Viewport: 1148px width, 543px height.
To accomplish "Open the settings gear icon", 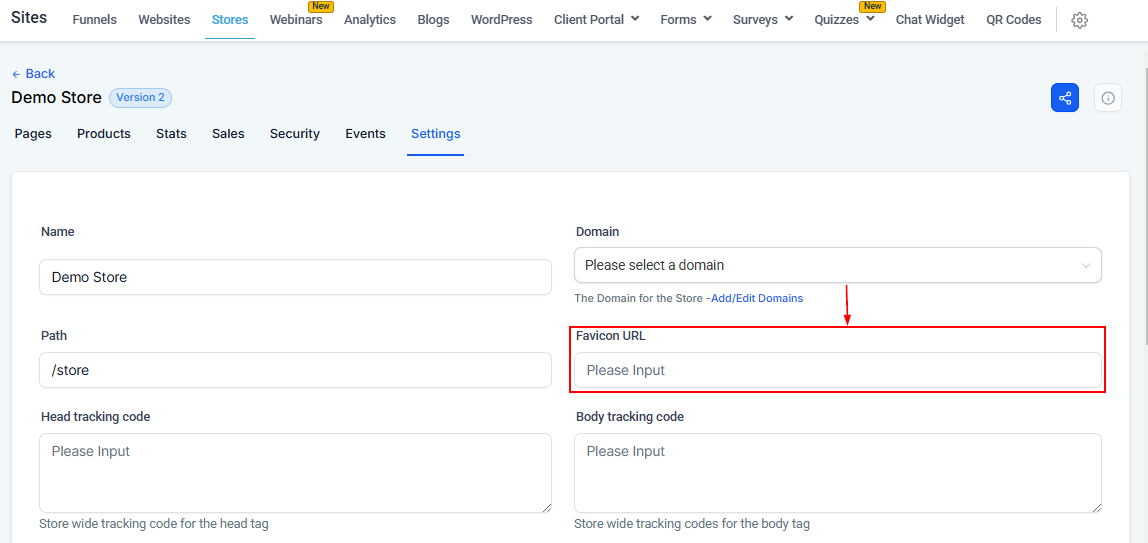I will point(1079,20).
